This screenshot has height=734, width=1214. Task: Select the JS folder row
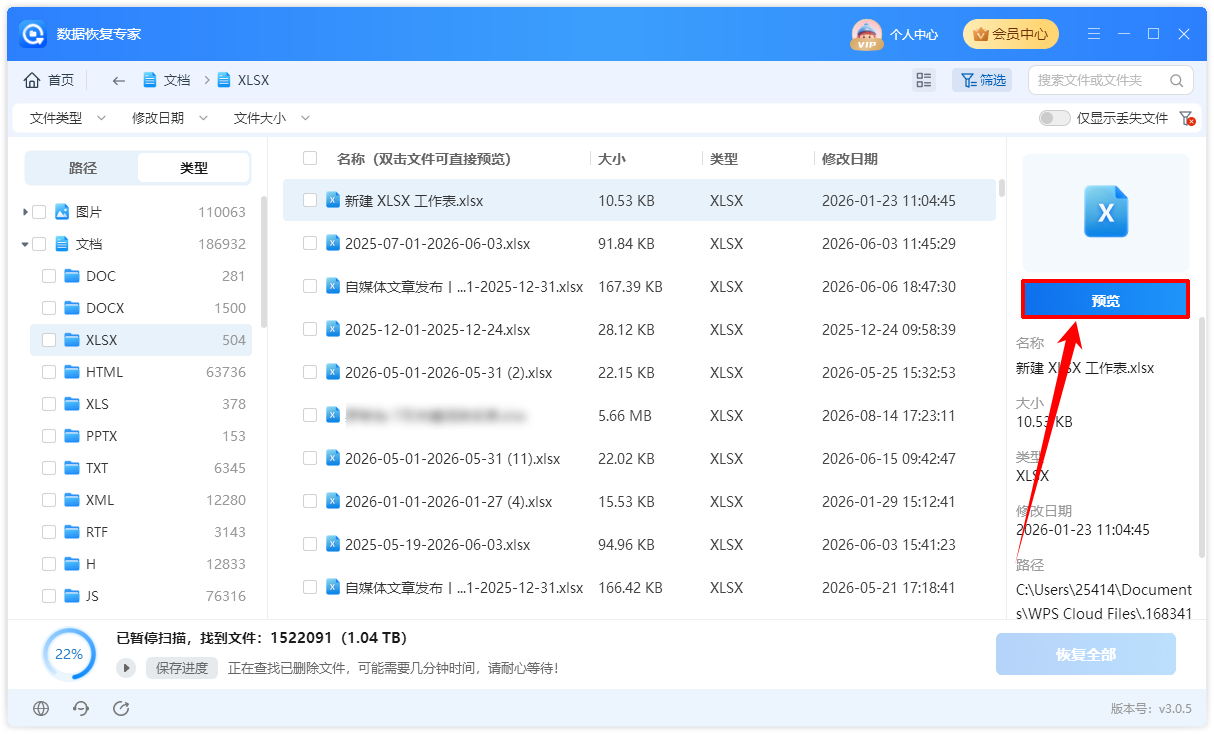pos(141,596)
